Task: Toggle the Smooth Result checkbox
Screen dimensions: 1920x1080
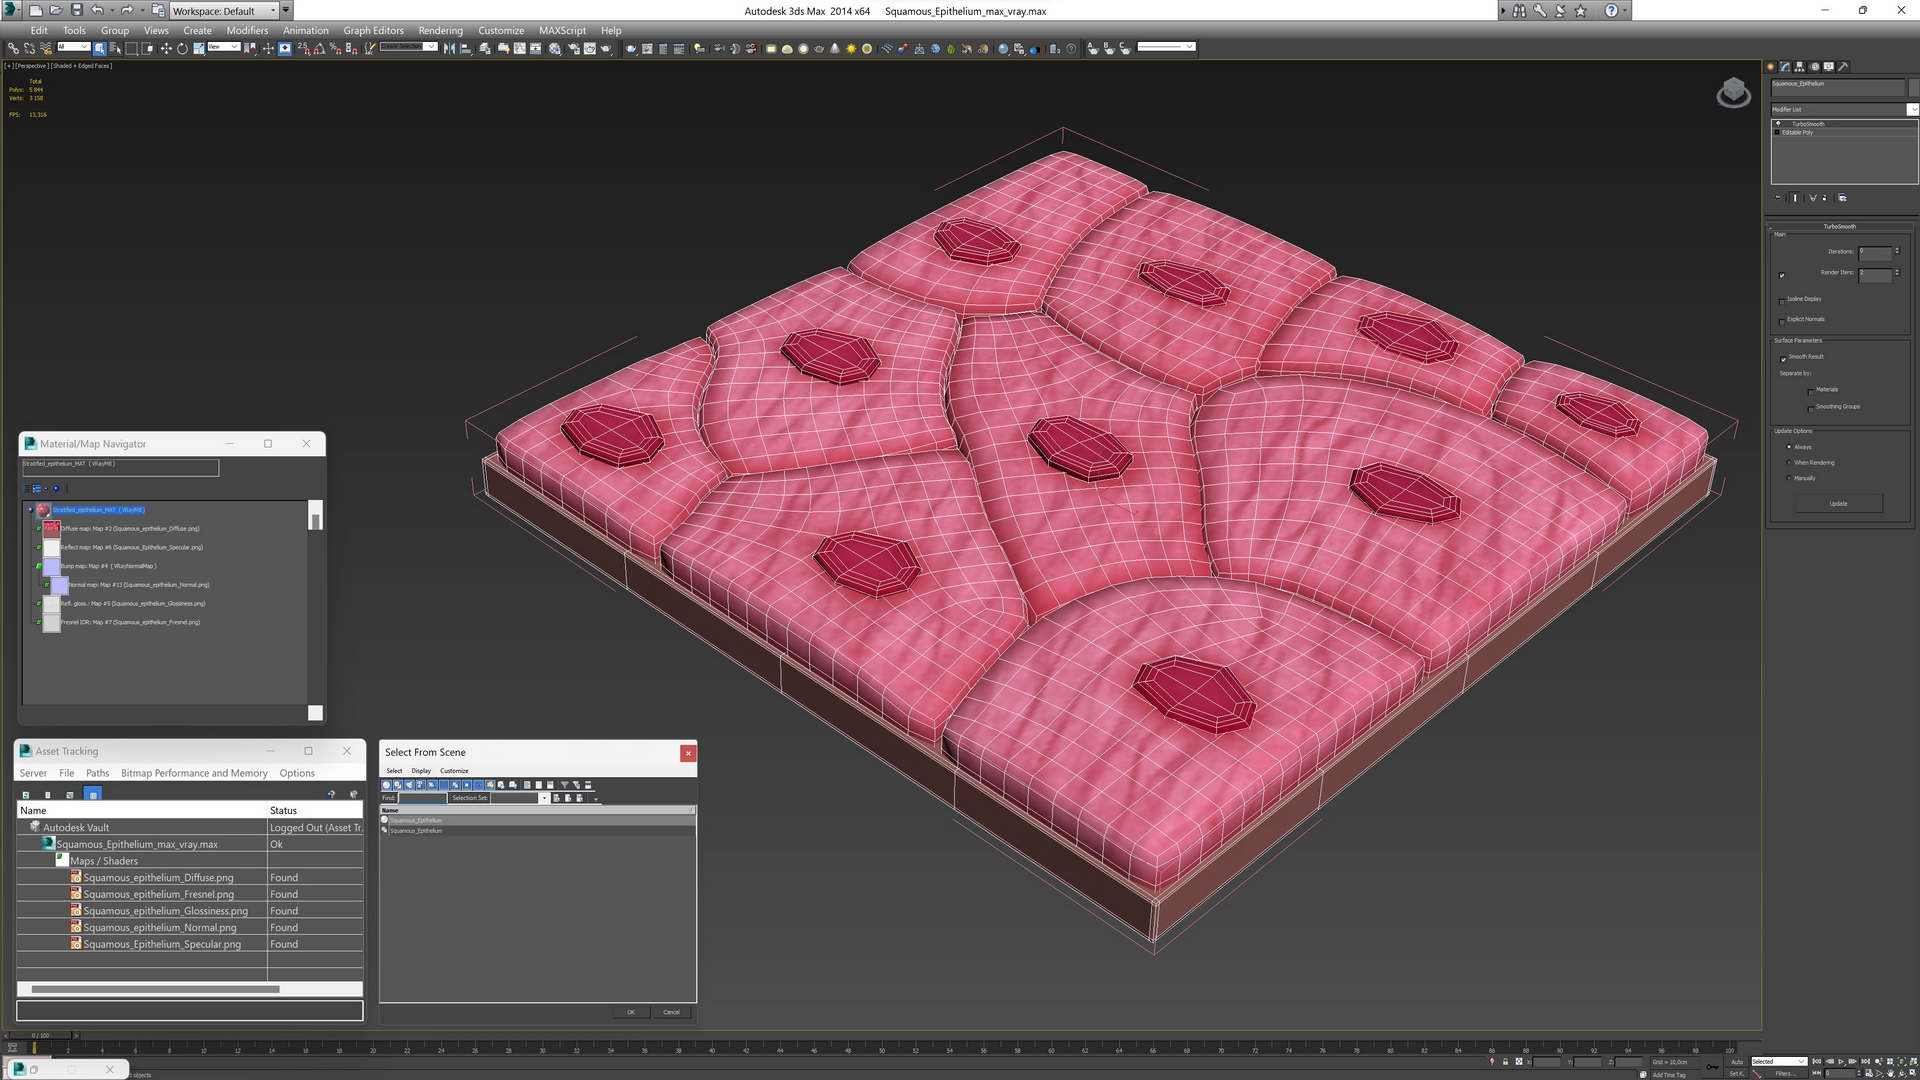Action: coord(1782,358)
